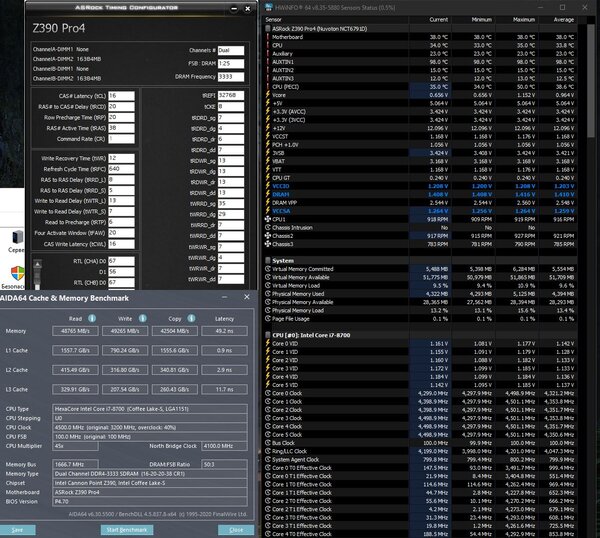Click the Write info icon in AIDA64
This screenshot has width=600, height=538.
[x=142, y=318]
